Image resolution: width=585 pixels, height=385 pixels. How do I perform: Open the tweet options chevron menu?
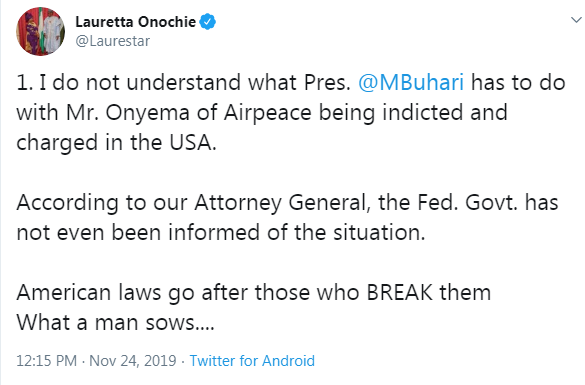pyautogui.click(x=576, y=20)
